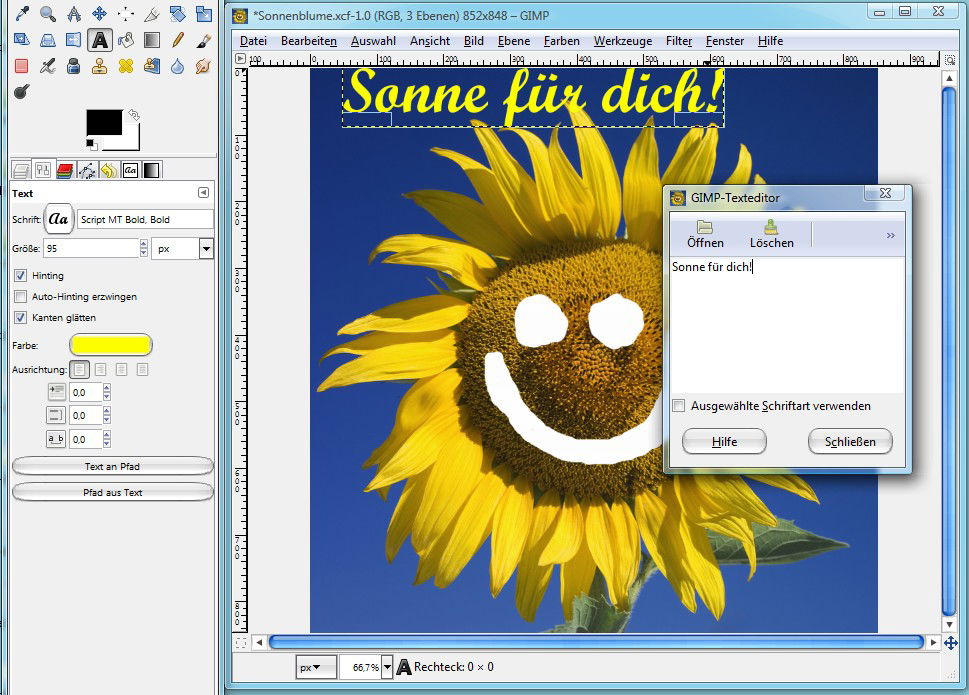Expand the Texteditor toolbar overflow arrows
The image size is (969, 695).
[x=891, y=235]
